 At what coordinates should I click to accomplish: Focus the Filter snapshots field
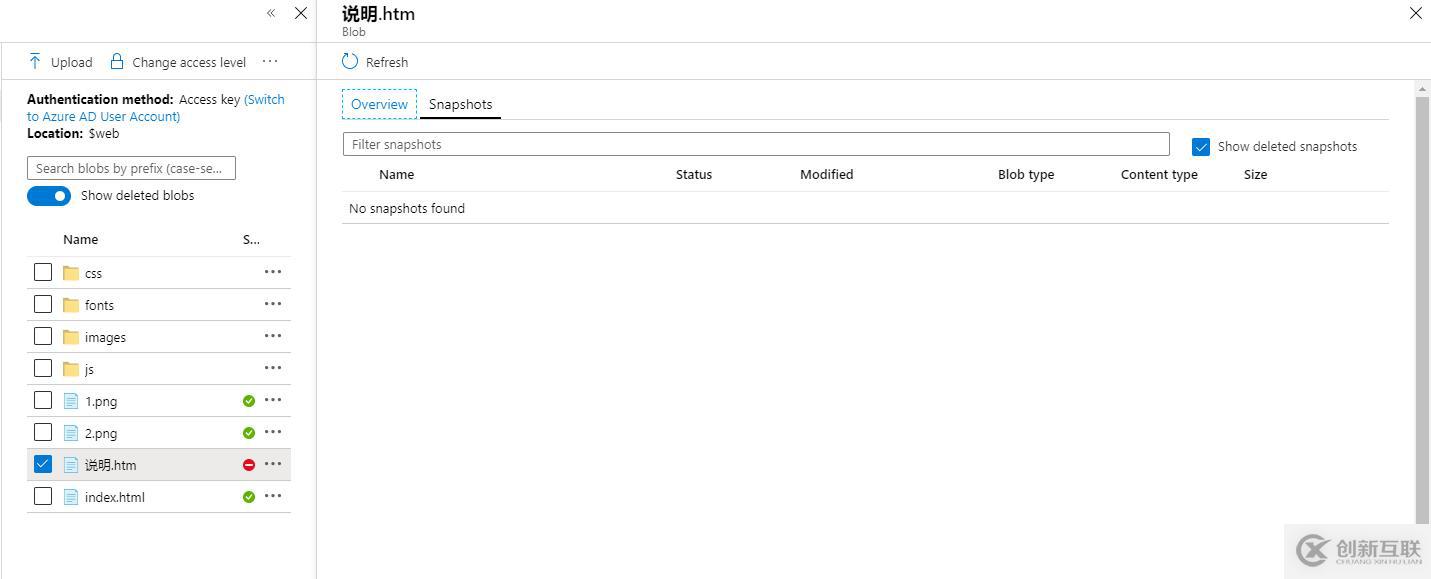pyautogui.click(x=756, y=144)
